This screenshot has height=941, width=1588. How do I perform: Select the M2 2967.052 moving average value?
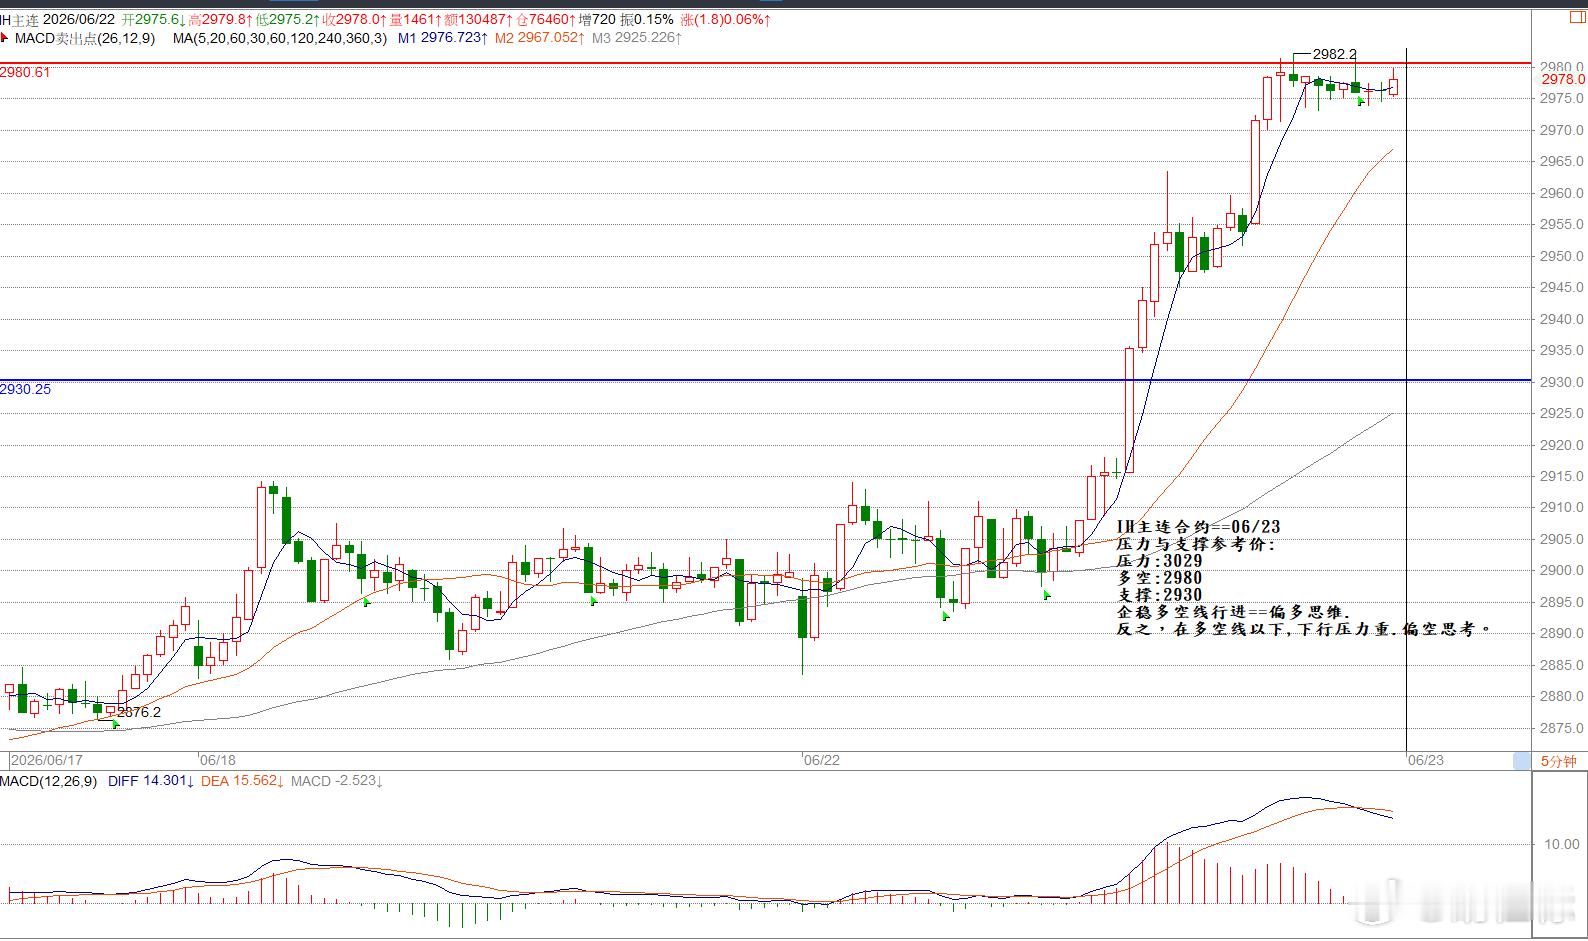pyautogui.click(x=540, y=38)
